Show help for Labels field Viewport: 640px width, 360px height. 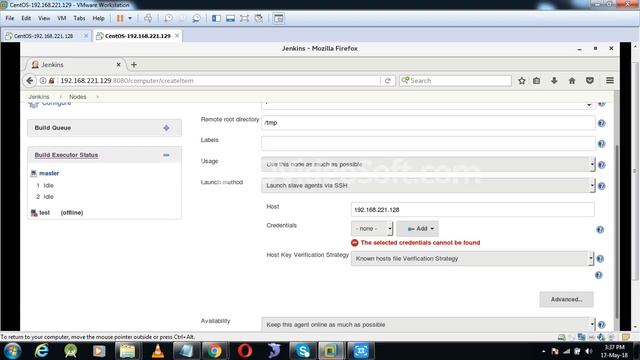(601, 144)
